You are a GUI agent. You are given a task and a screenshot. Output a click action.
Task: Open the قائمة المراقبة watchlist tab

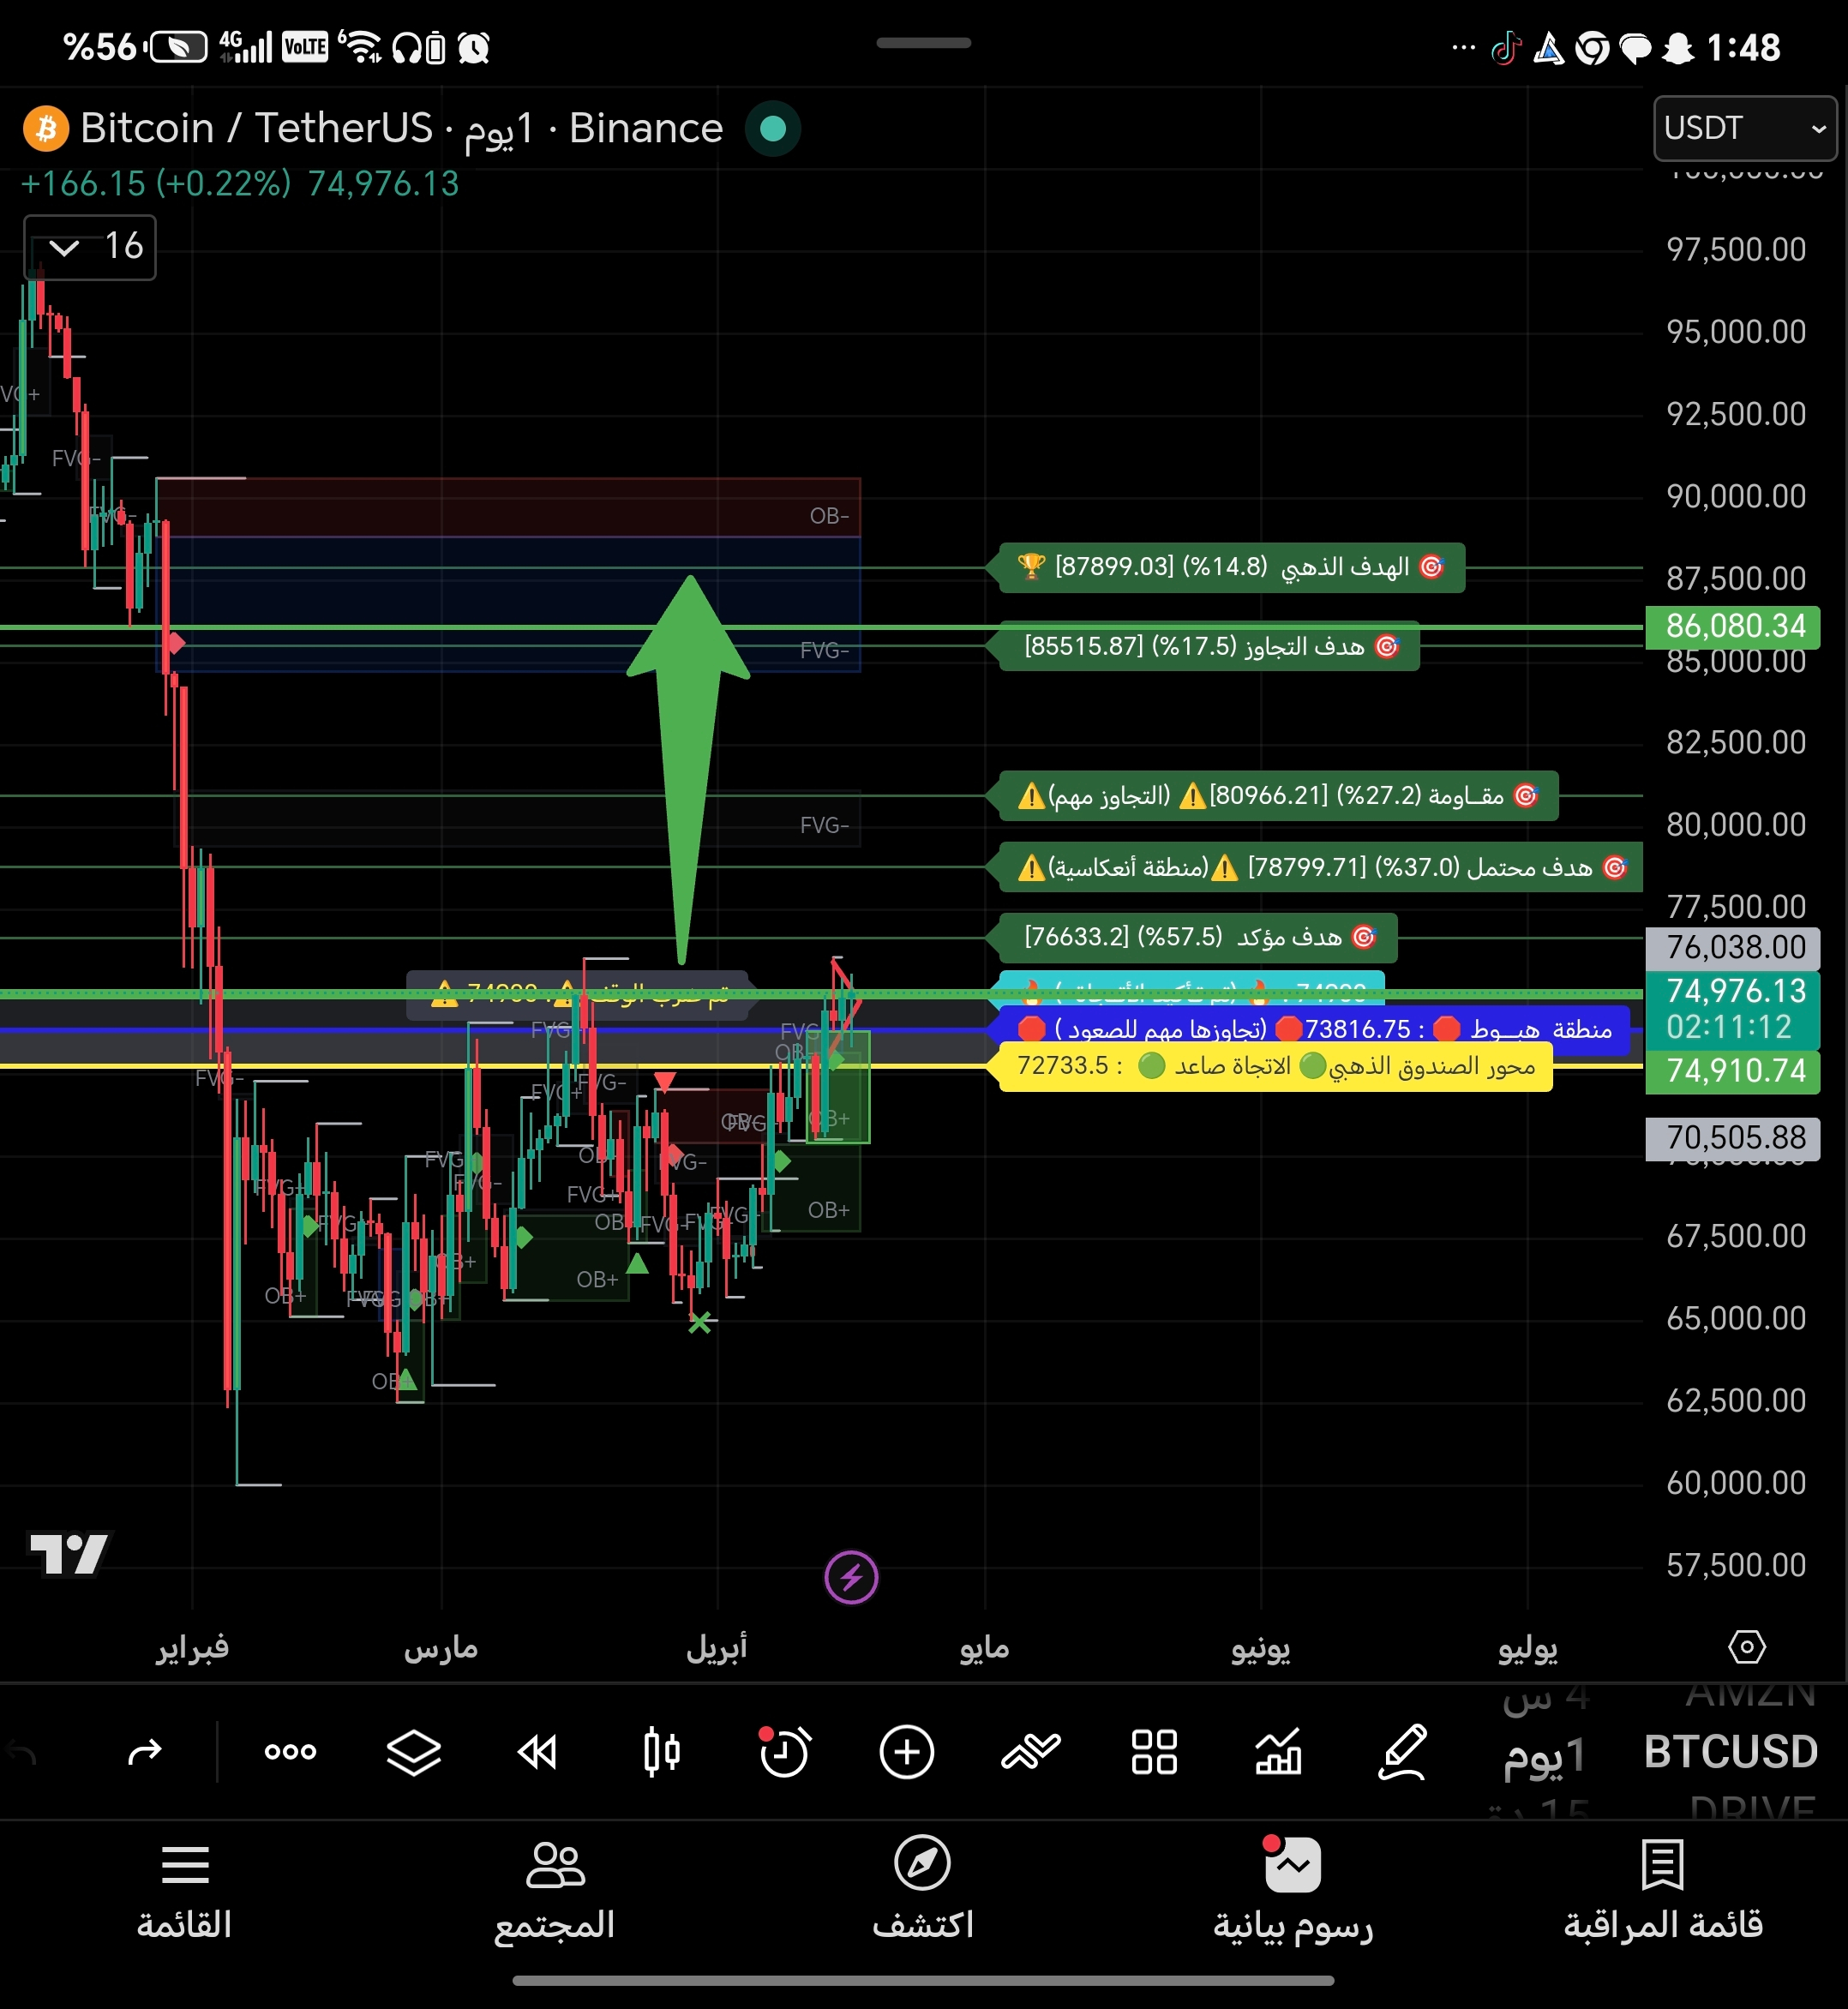(x=1663, y=1890)
